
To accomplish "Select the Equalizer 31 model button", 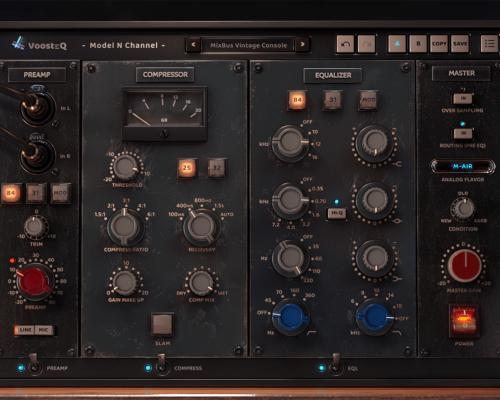I will click(333, 99).
